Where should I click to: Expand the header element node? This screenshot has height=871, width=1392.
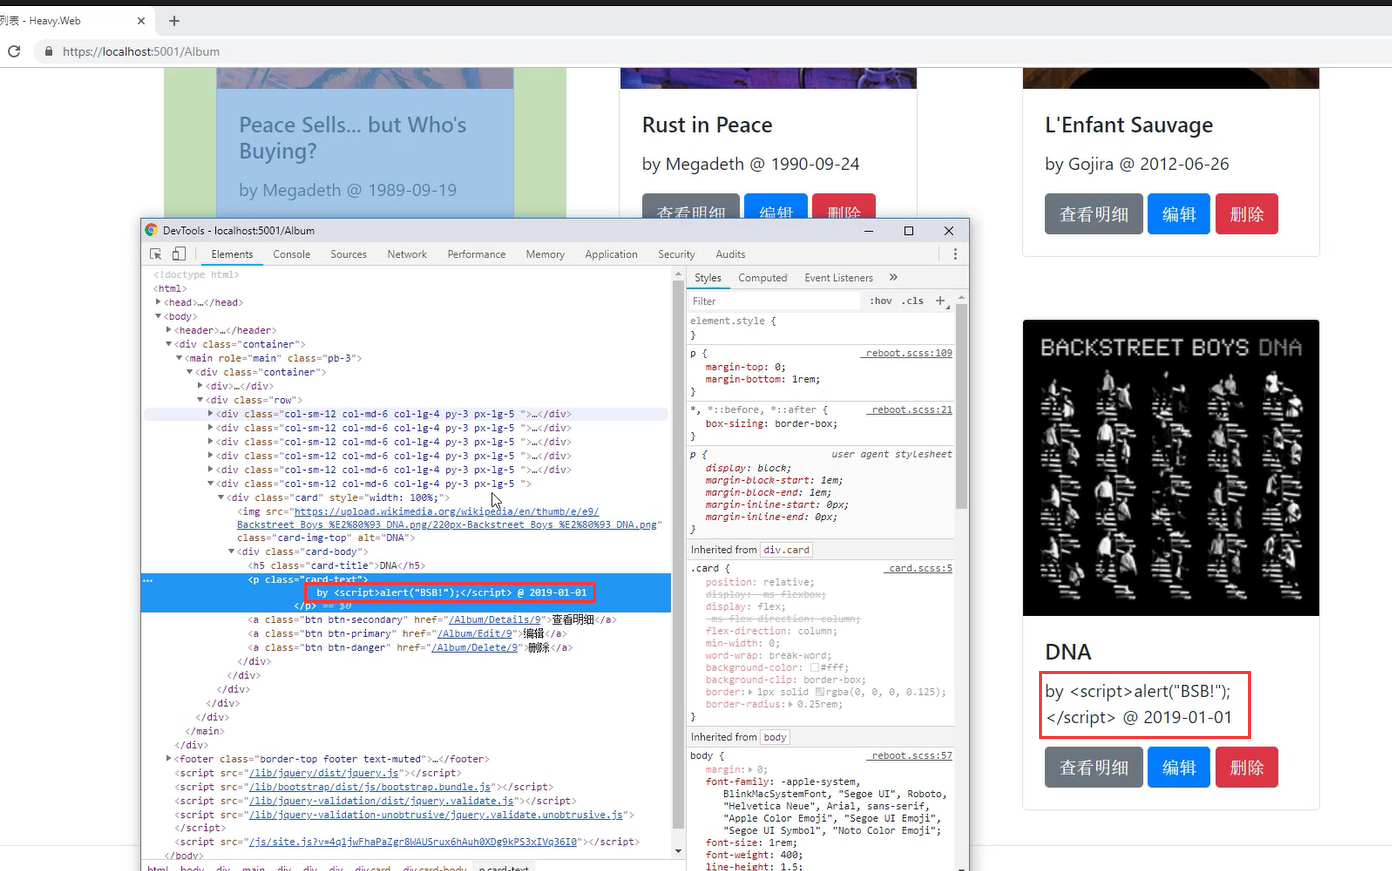[x=169, y=330]
